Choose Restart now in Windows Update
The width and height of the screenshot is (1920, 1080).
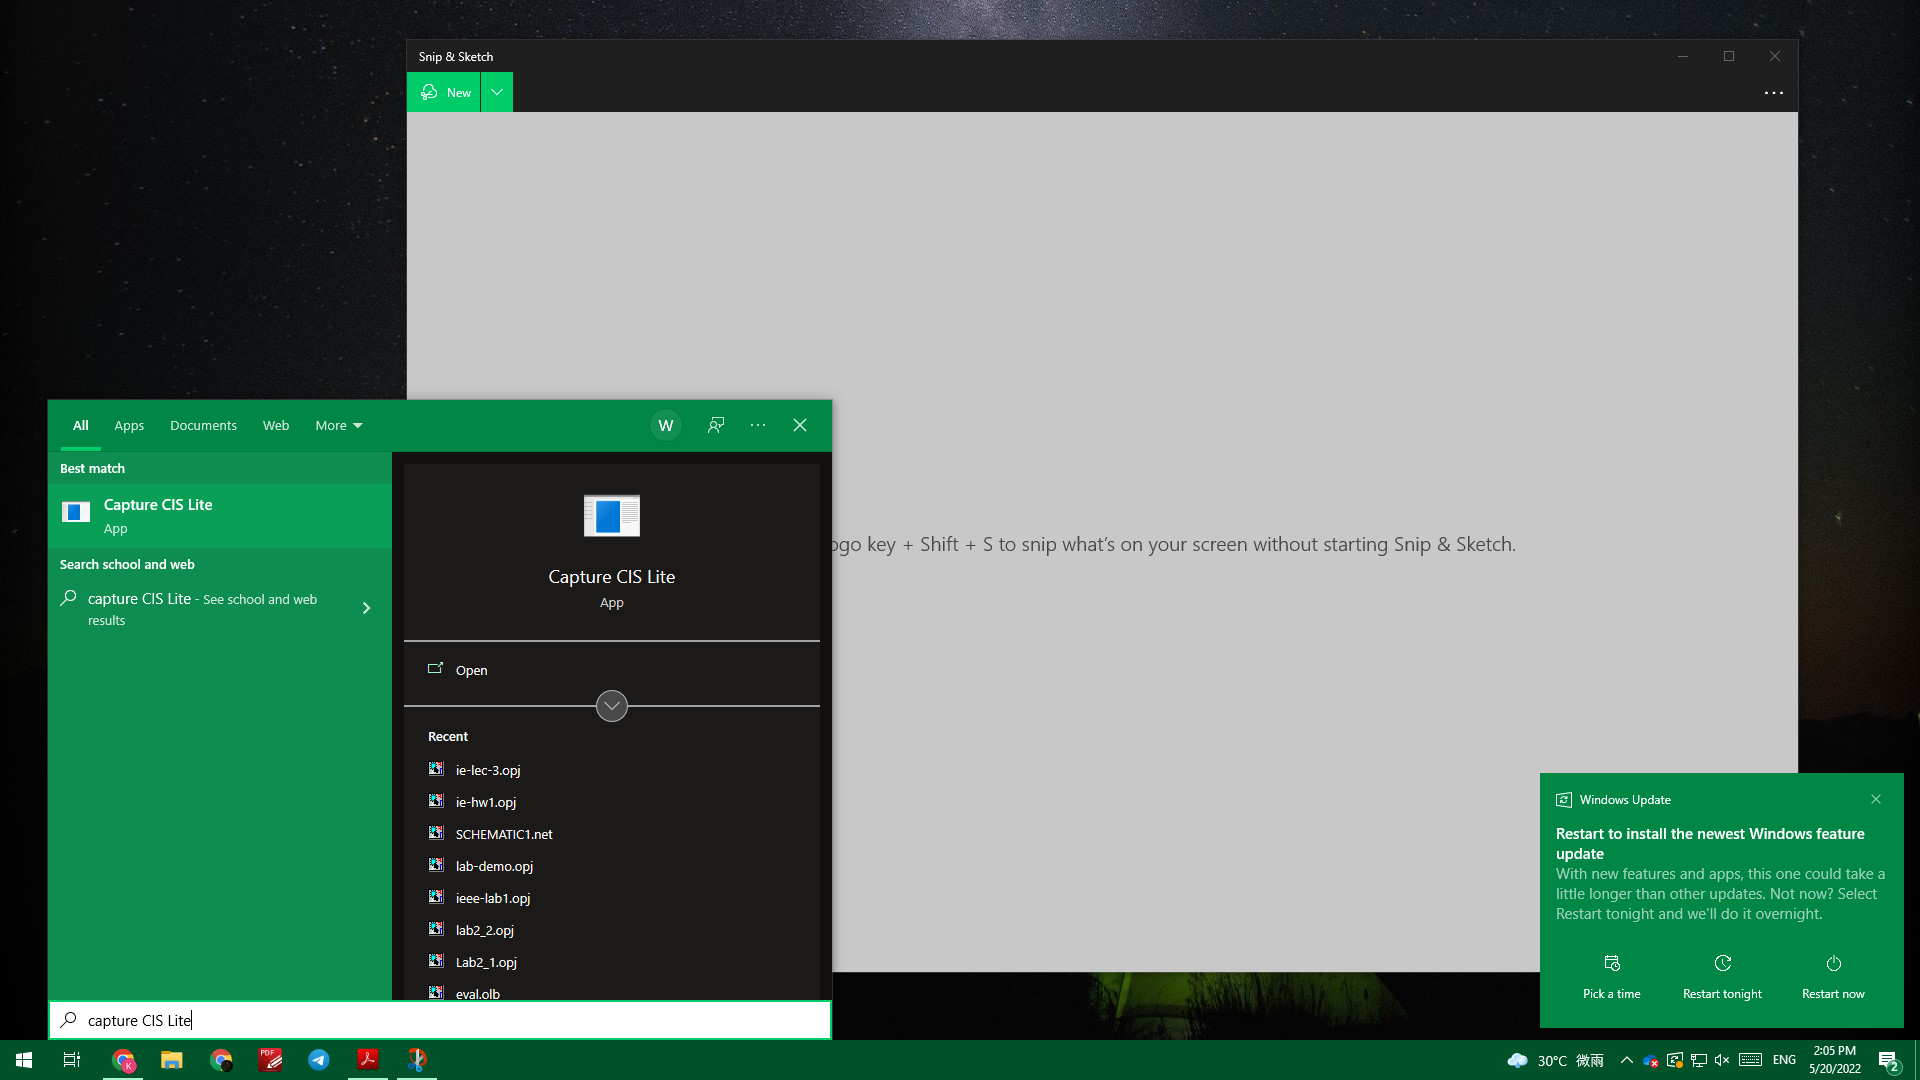[x=1833, y=977]
